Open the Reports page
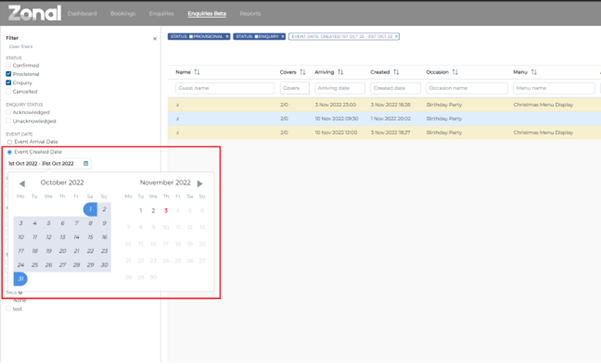The width and height of the screenshot is (601, 364). coord(250,13)
